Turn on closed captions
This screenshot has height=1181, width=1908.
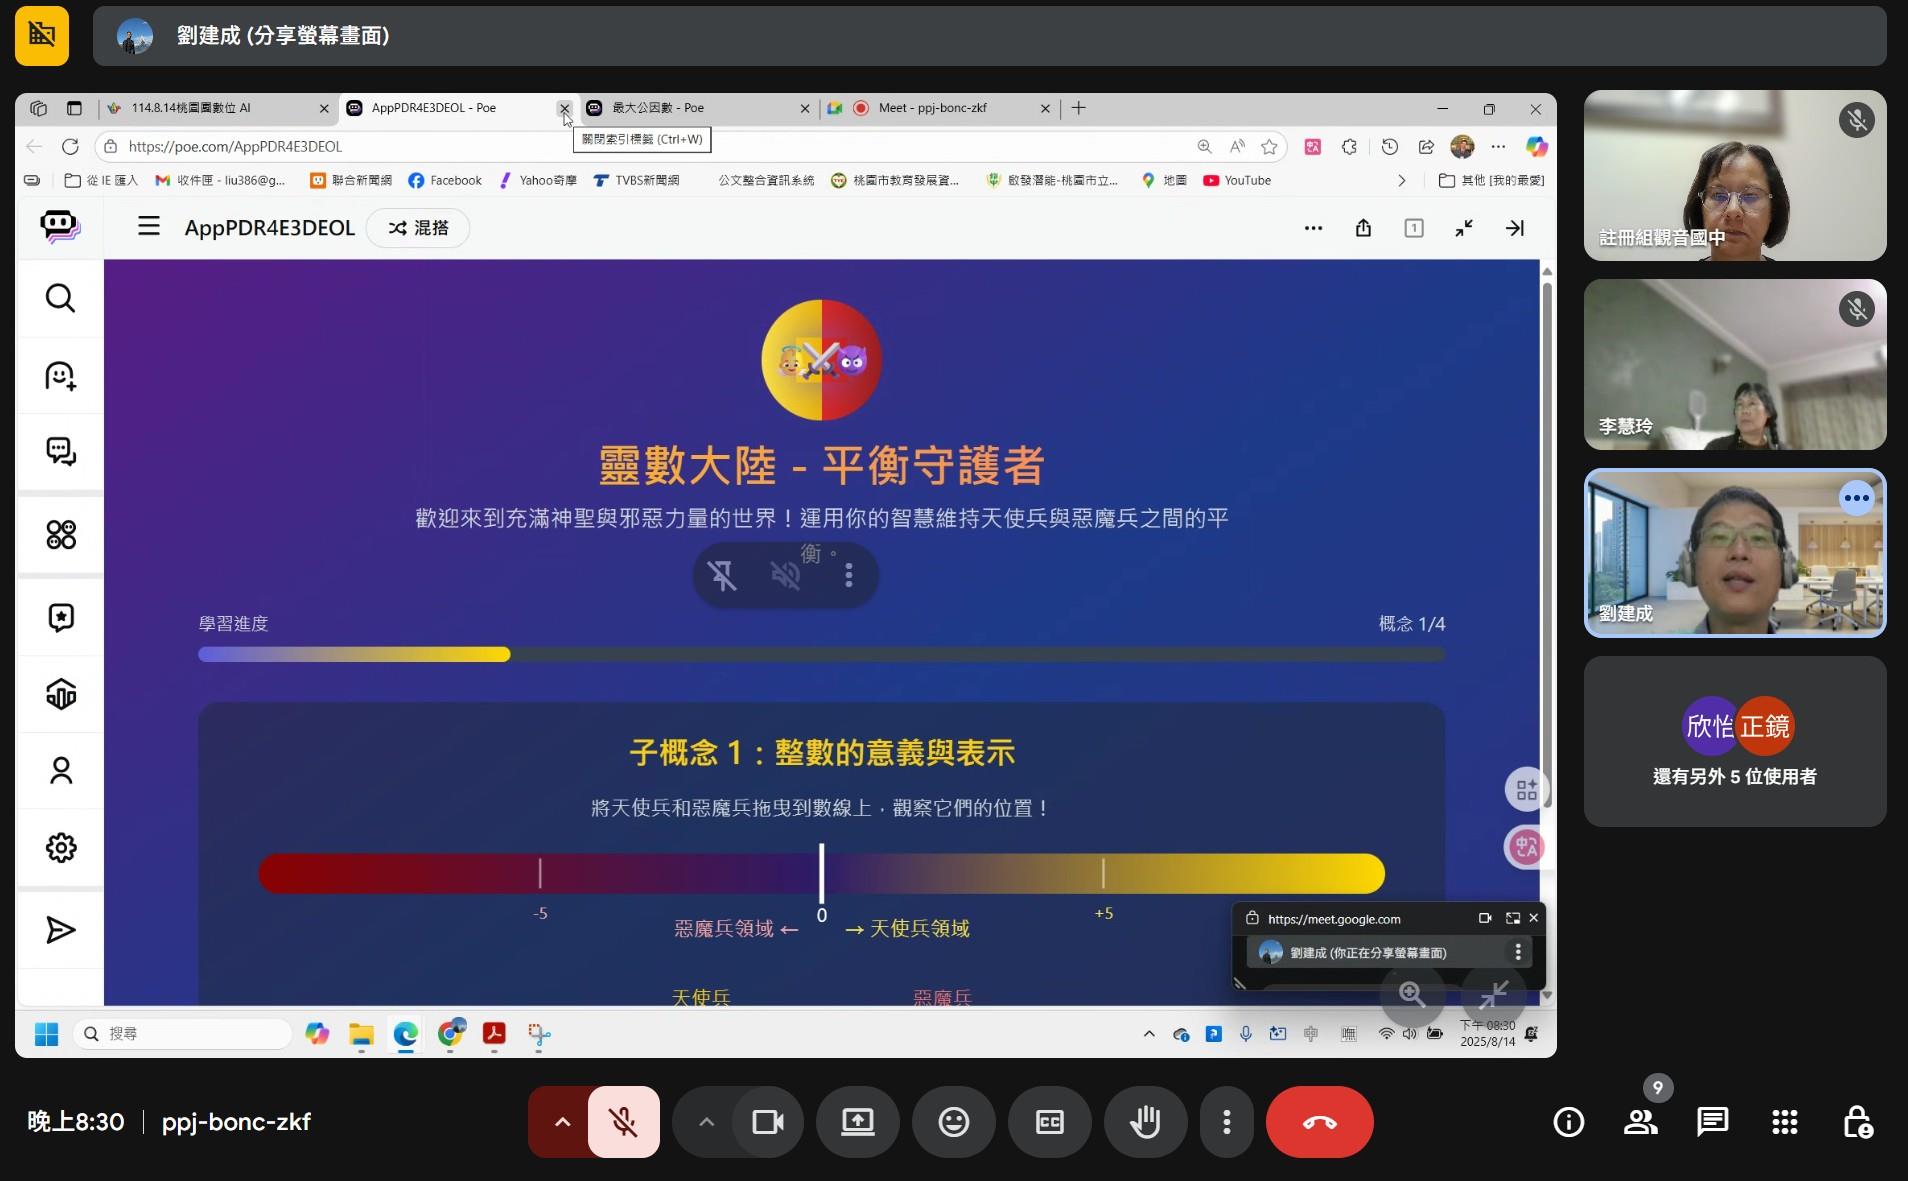[x=1048, y=1122]
